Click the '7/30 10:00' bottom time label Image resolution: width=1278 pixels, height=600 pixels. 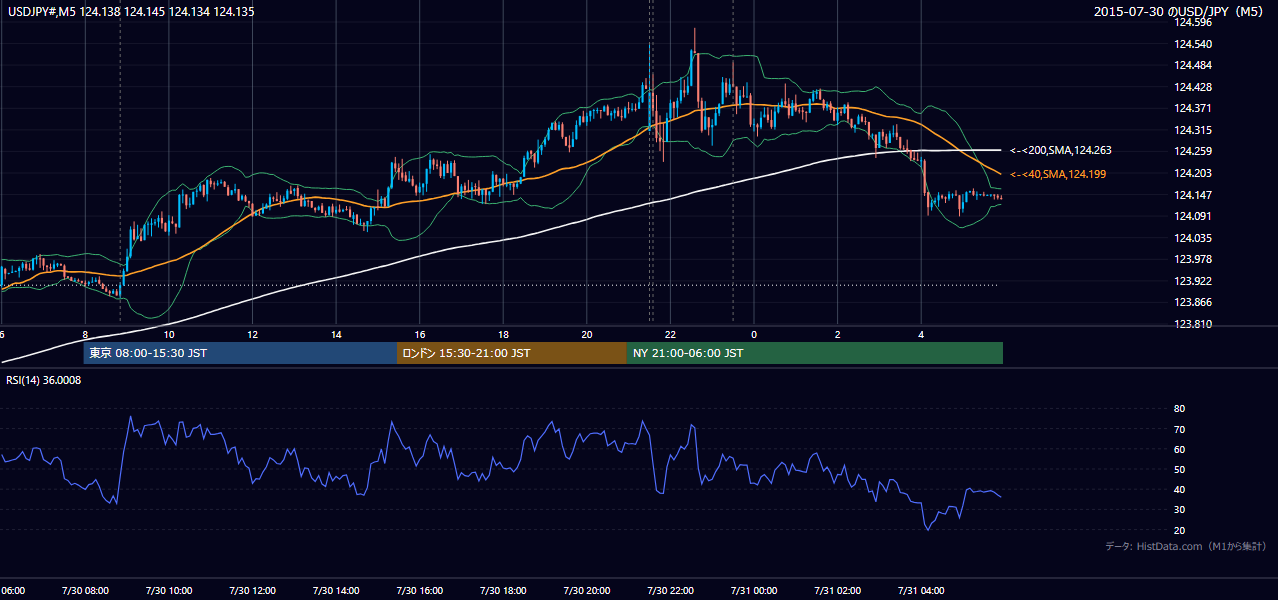click(168, 591)
